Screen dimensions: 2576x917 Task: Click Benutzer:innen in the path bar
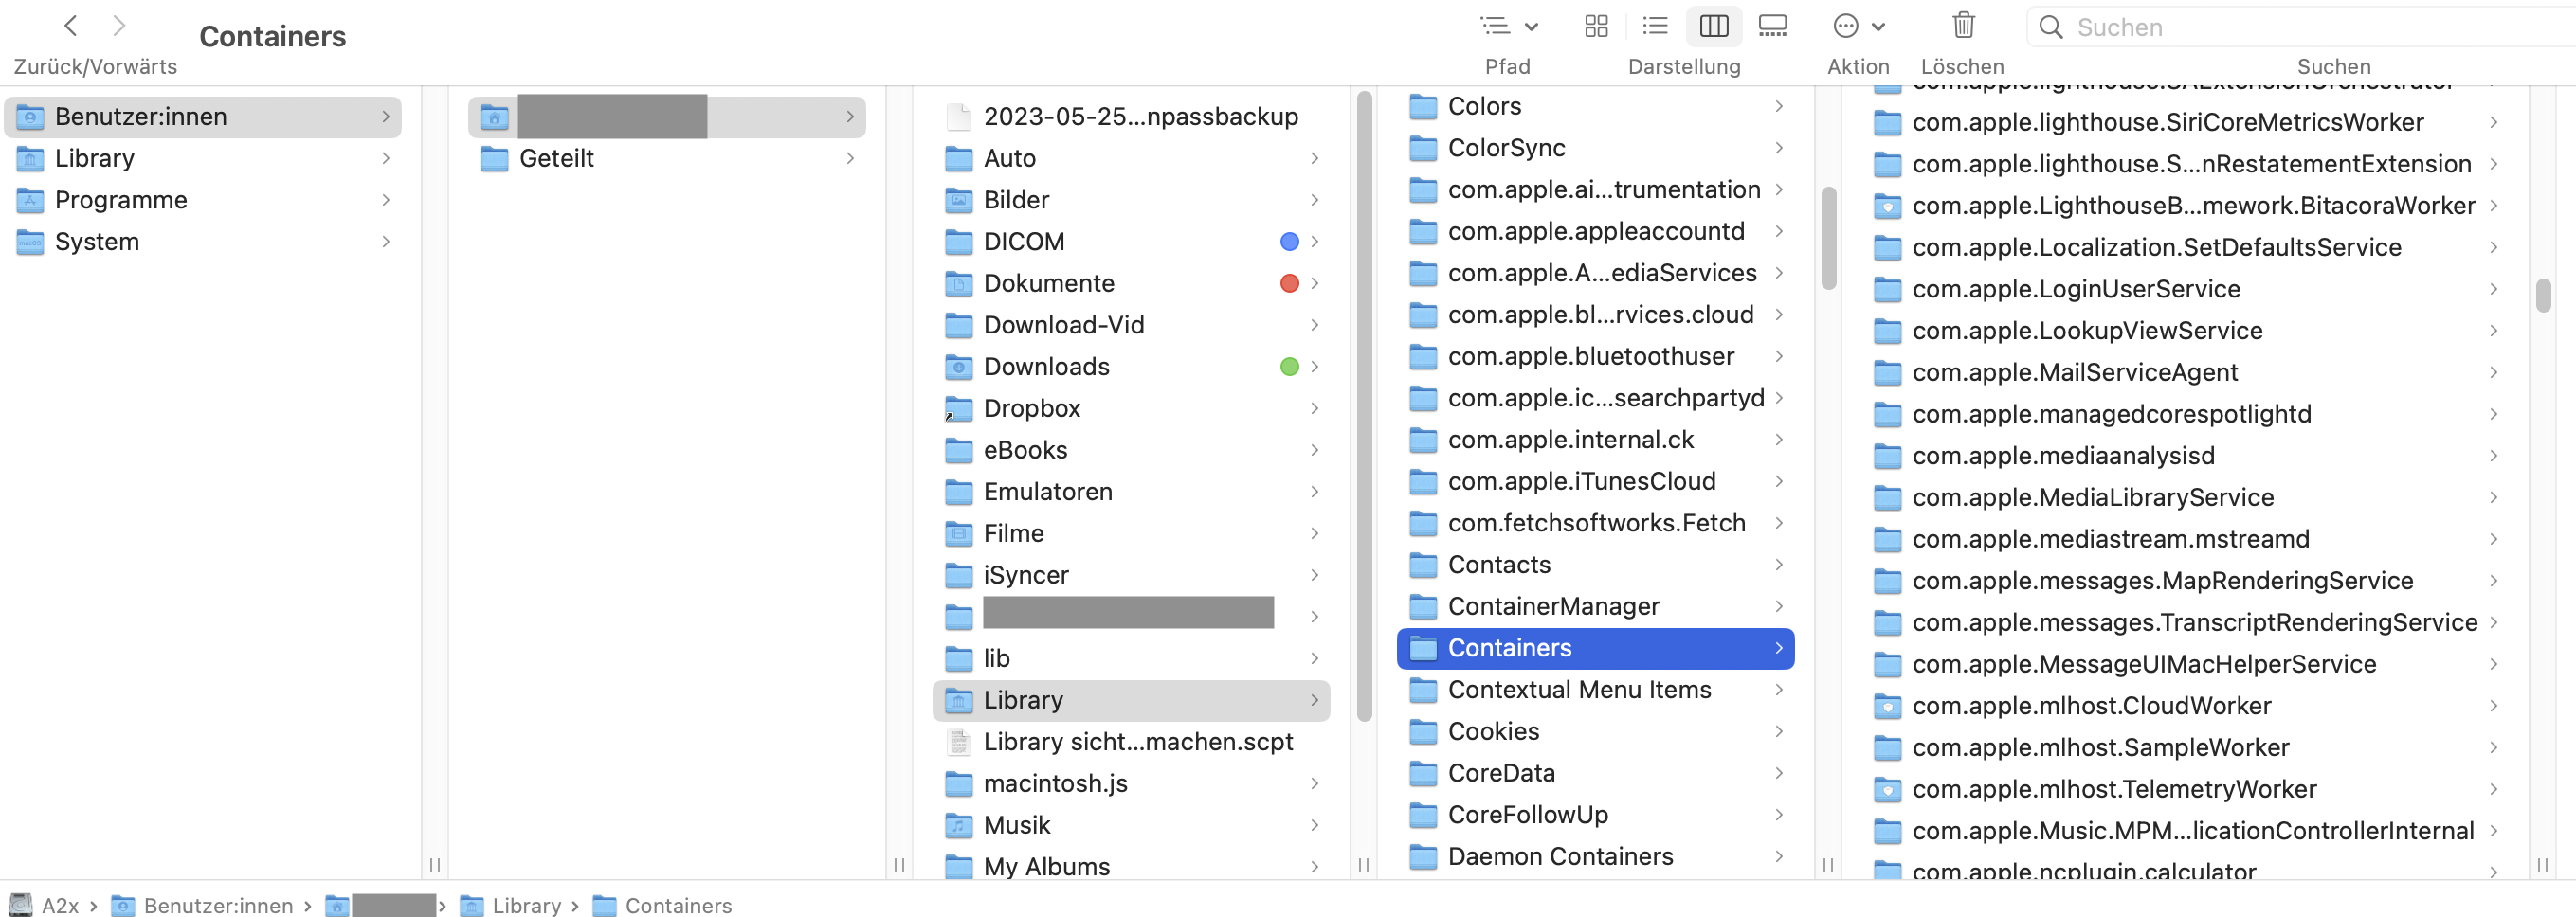point(203,905)
